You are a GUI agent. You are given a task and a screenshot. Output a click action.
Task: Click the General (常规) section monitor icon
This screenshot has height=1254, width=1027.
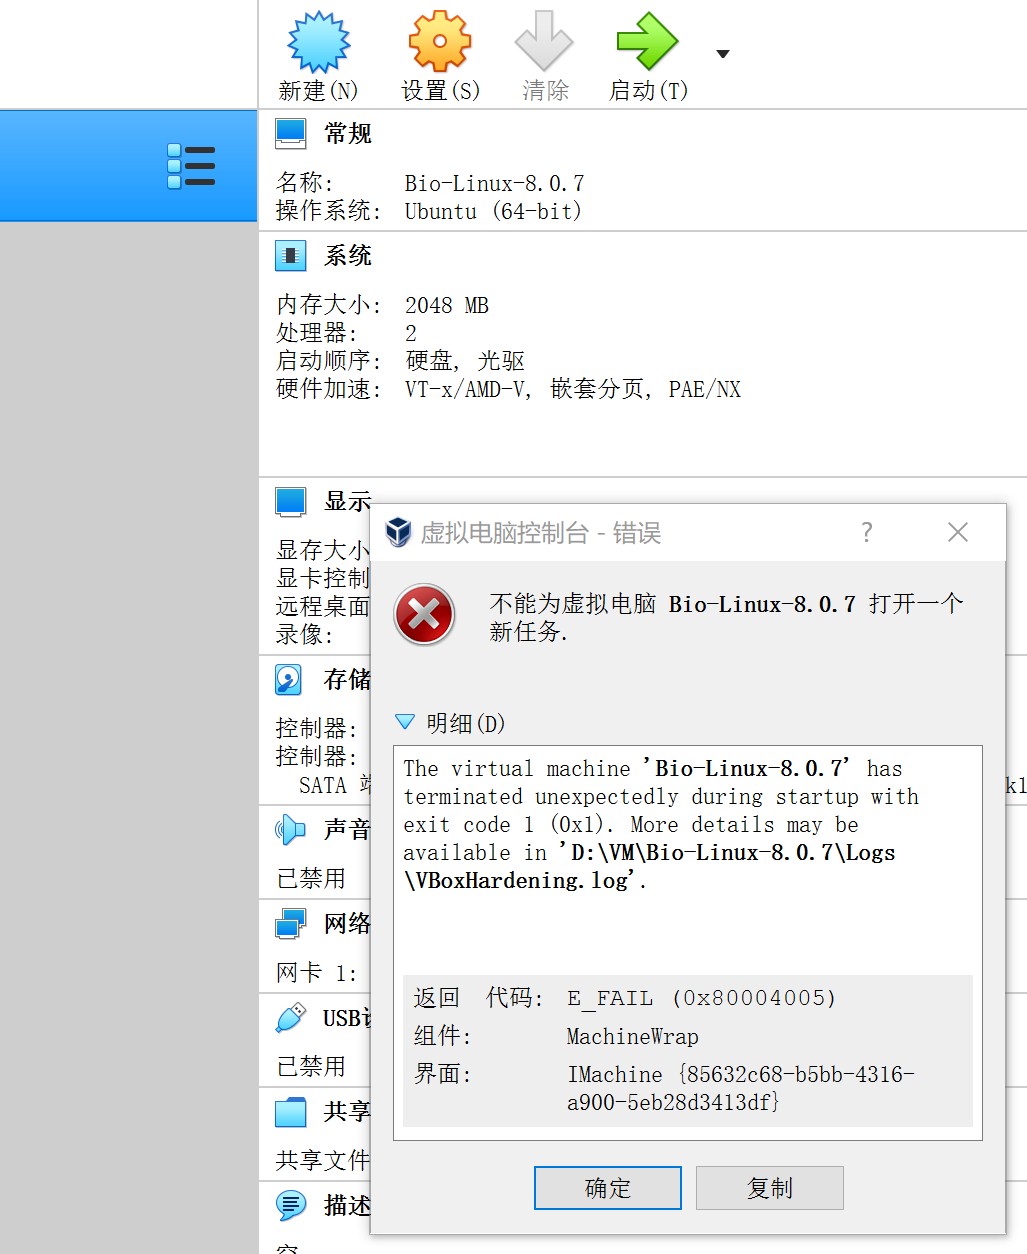(291, 134)
